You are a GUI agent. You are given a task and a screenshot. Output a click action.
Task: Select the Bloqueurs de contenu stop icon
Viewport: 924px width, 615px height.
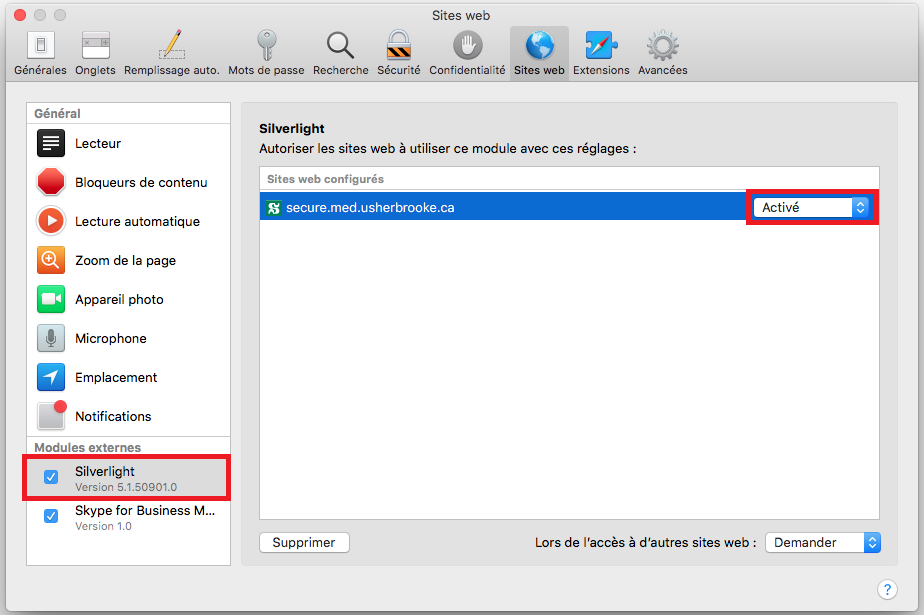51,183
